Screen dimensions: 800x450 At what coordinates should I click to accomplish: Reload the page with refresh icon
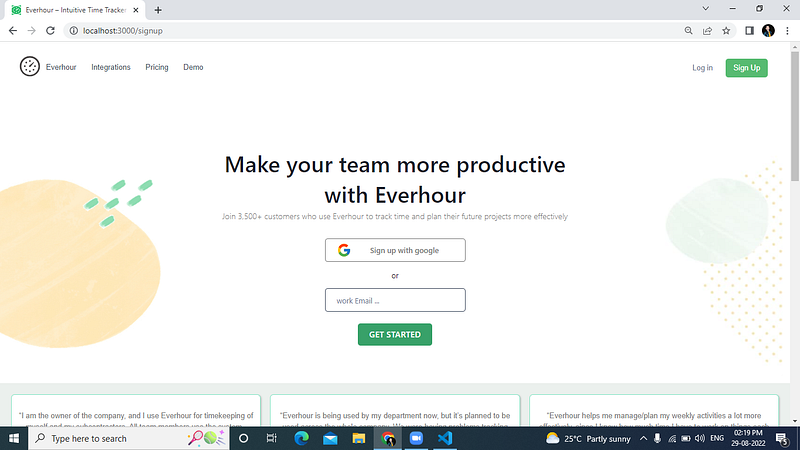(x=50, y=31)
